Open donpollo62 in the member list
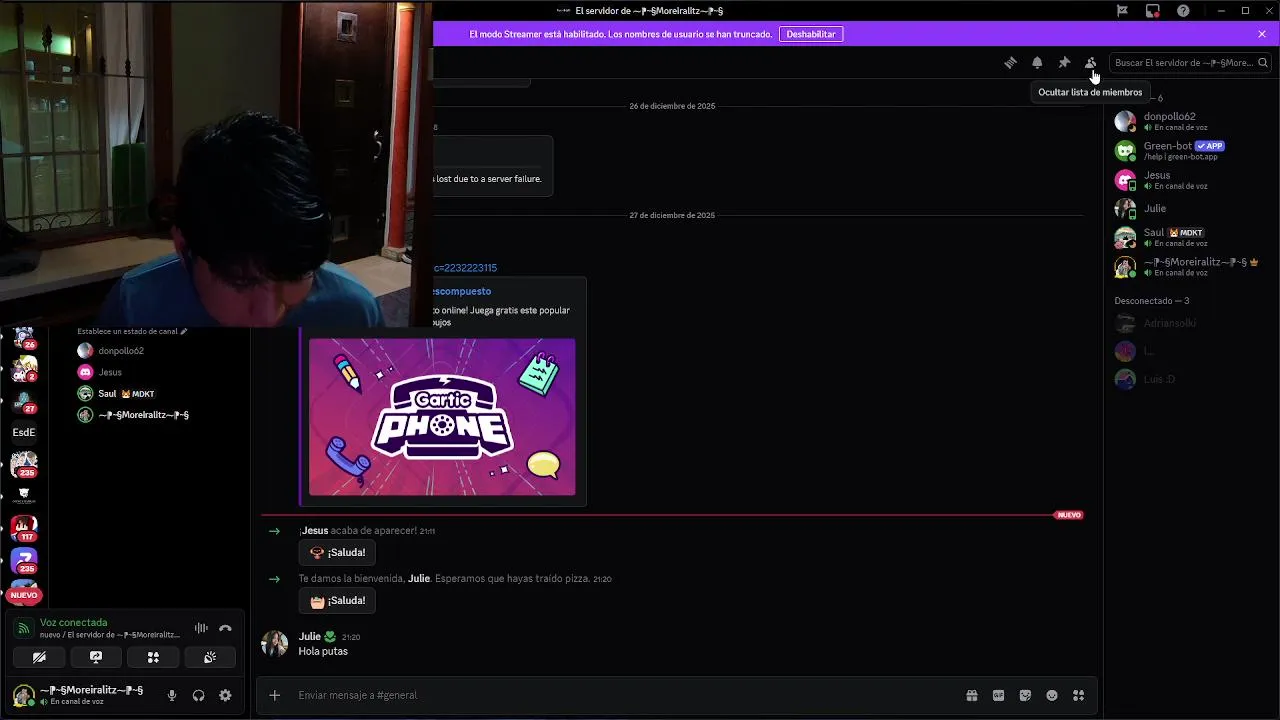The height and width of the screenshot is (720, 1280). 1190,122
